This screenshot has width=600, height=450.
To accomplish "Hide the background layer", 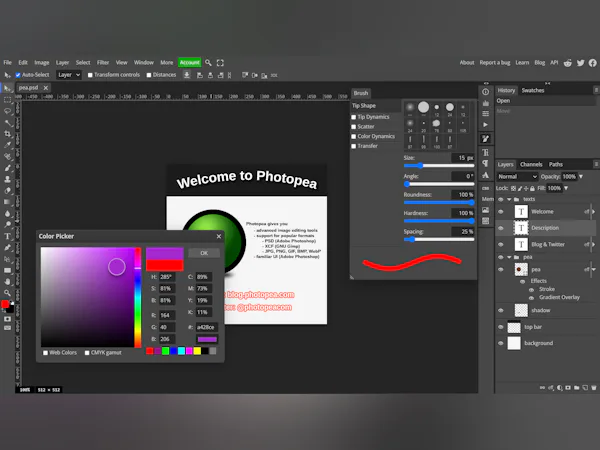I will click(501, 343).
